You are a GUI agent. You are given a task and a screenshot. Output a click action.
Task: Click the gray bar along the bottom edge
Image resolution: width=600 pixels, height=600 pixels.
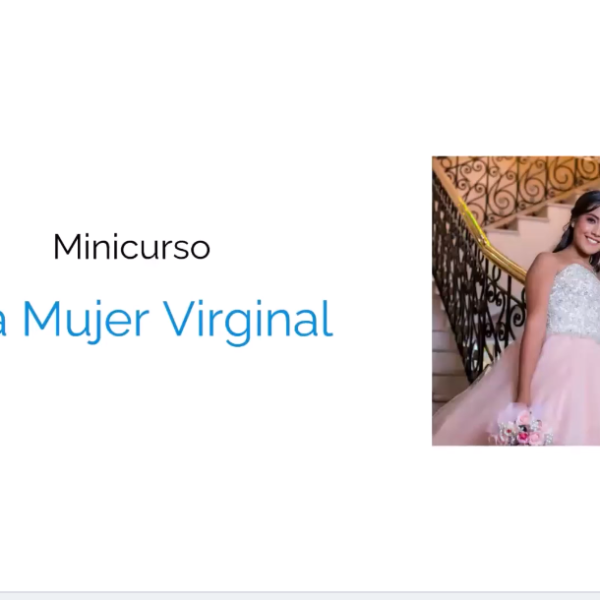300,595
